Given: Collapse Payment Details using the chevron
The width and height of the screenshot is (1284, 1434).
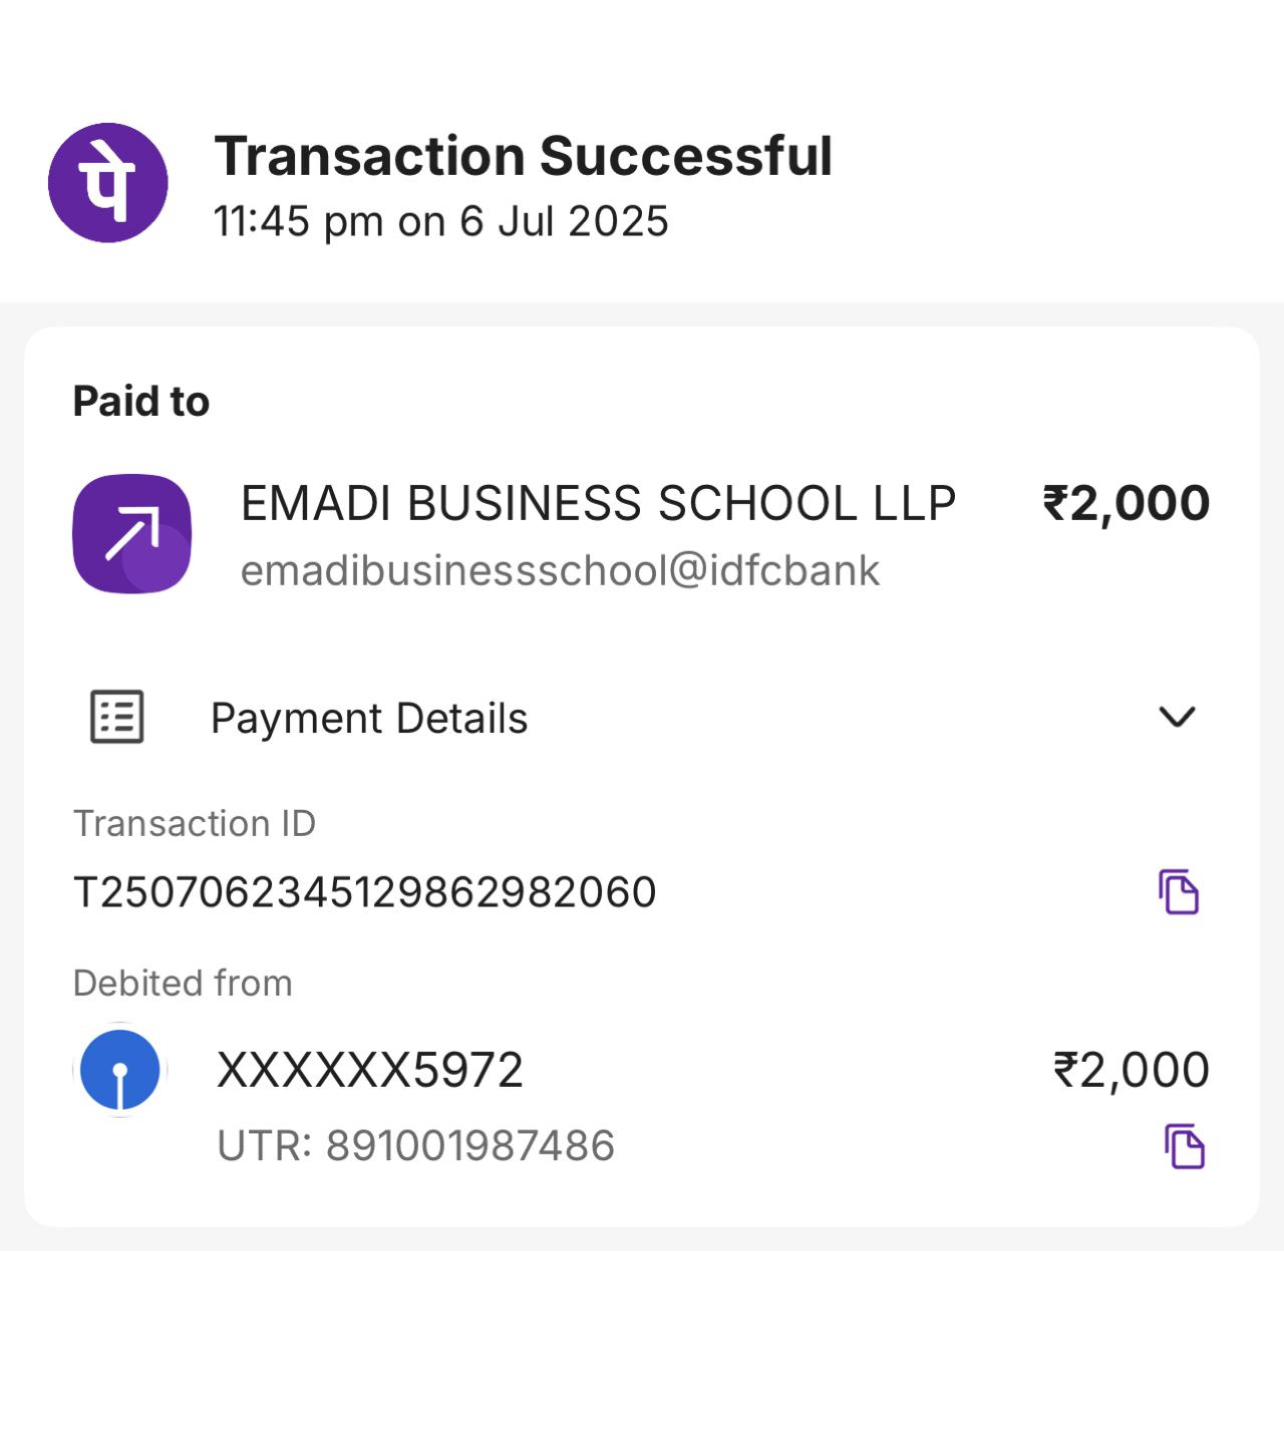Looking at the screenshot, I should click(x=1176, y=717).
